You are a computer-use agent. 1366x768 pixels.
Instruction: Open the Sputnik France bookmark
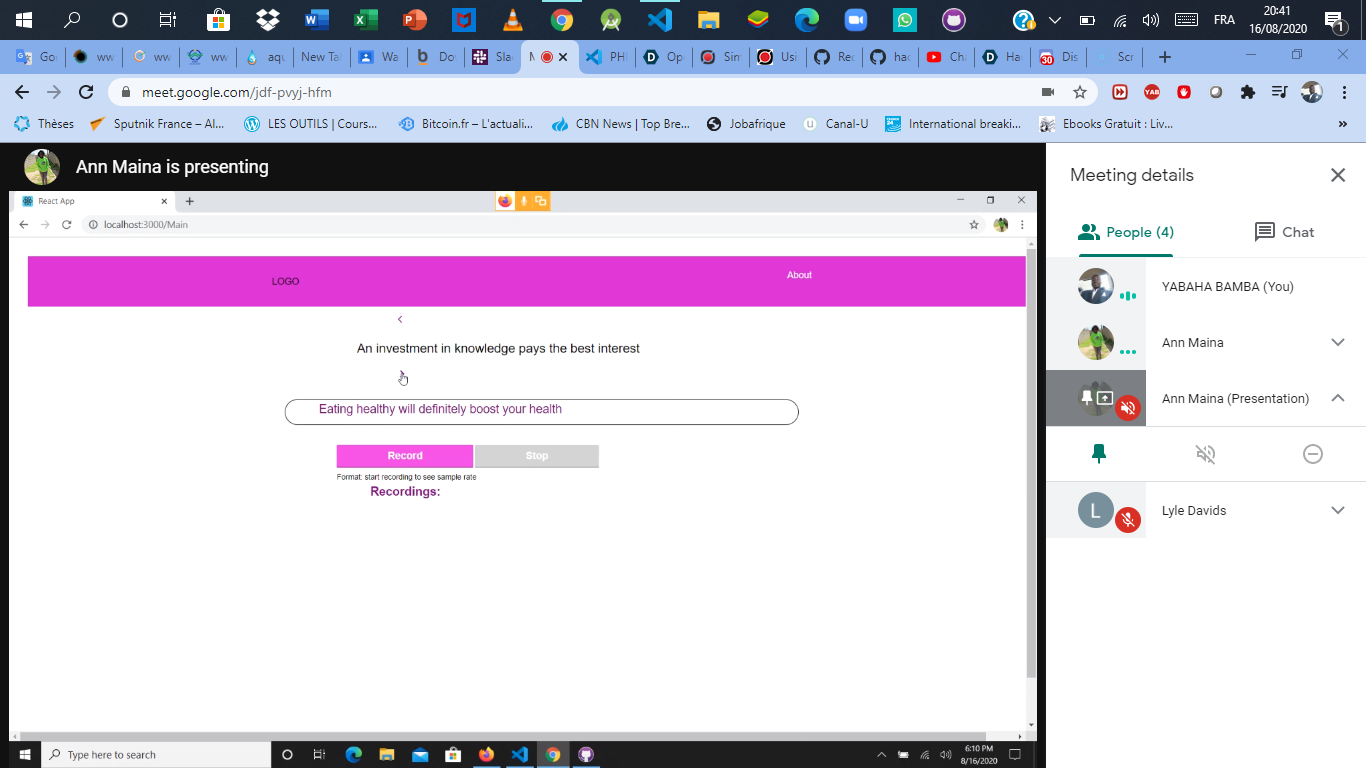tap(157, 124)
